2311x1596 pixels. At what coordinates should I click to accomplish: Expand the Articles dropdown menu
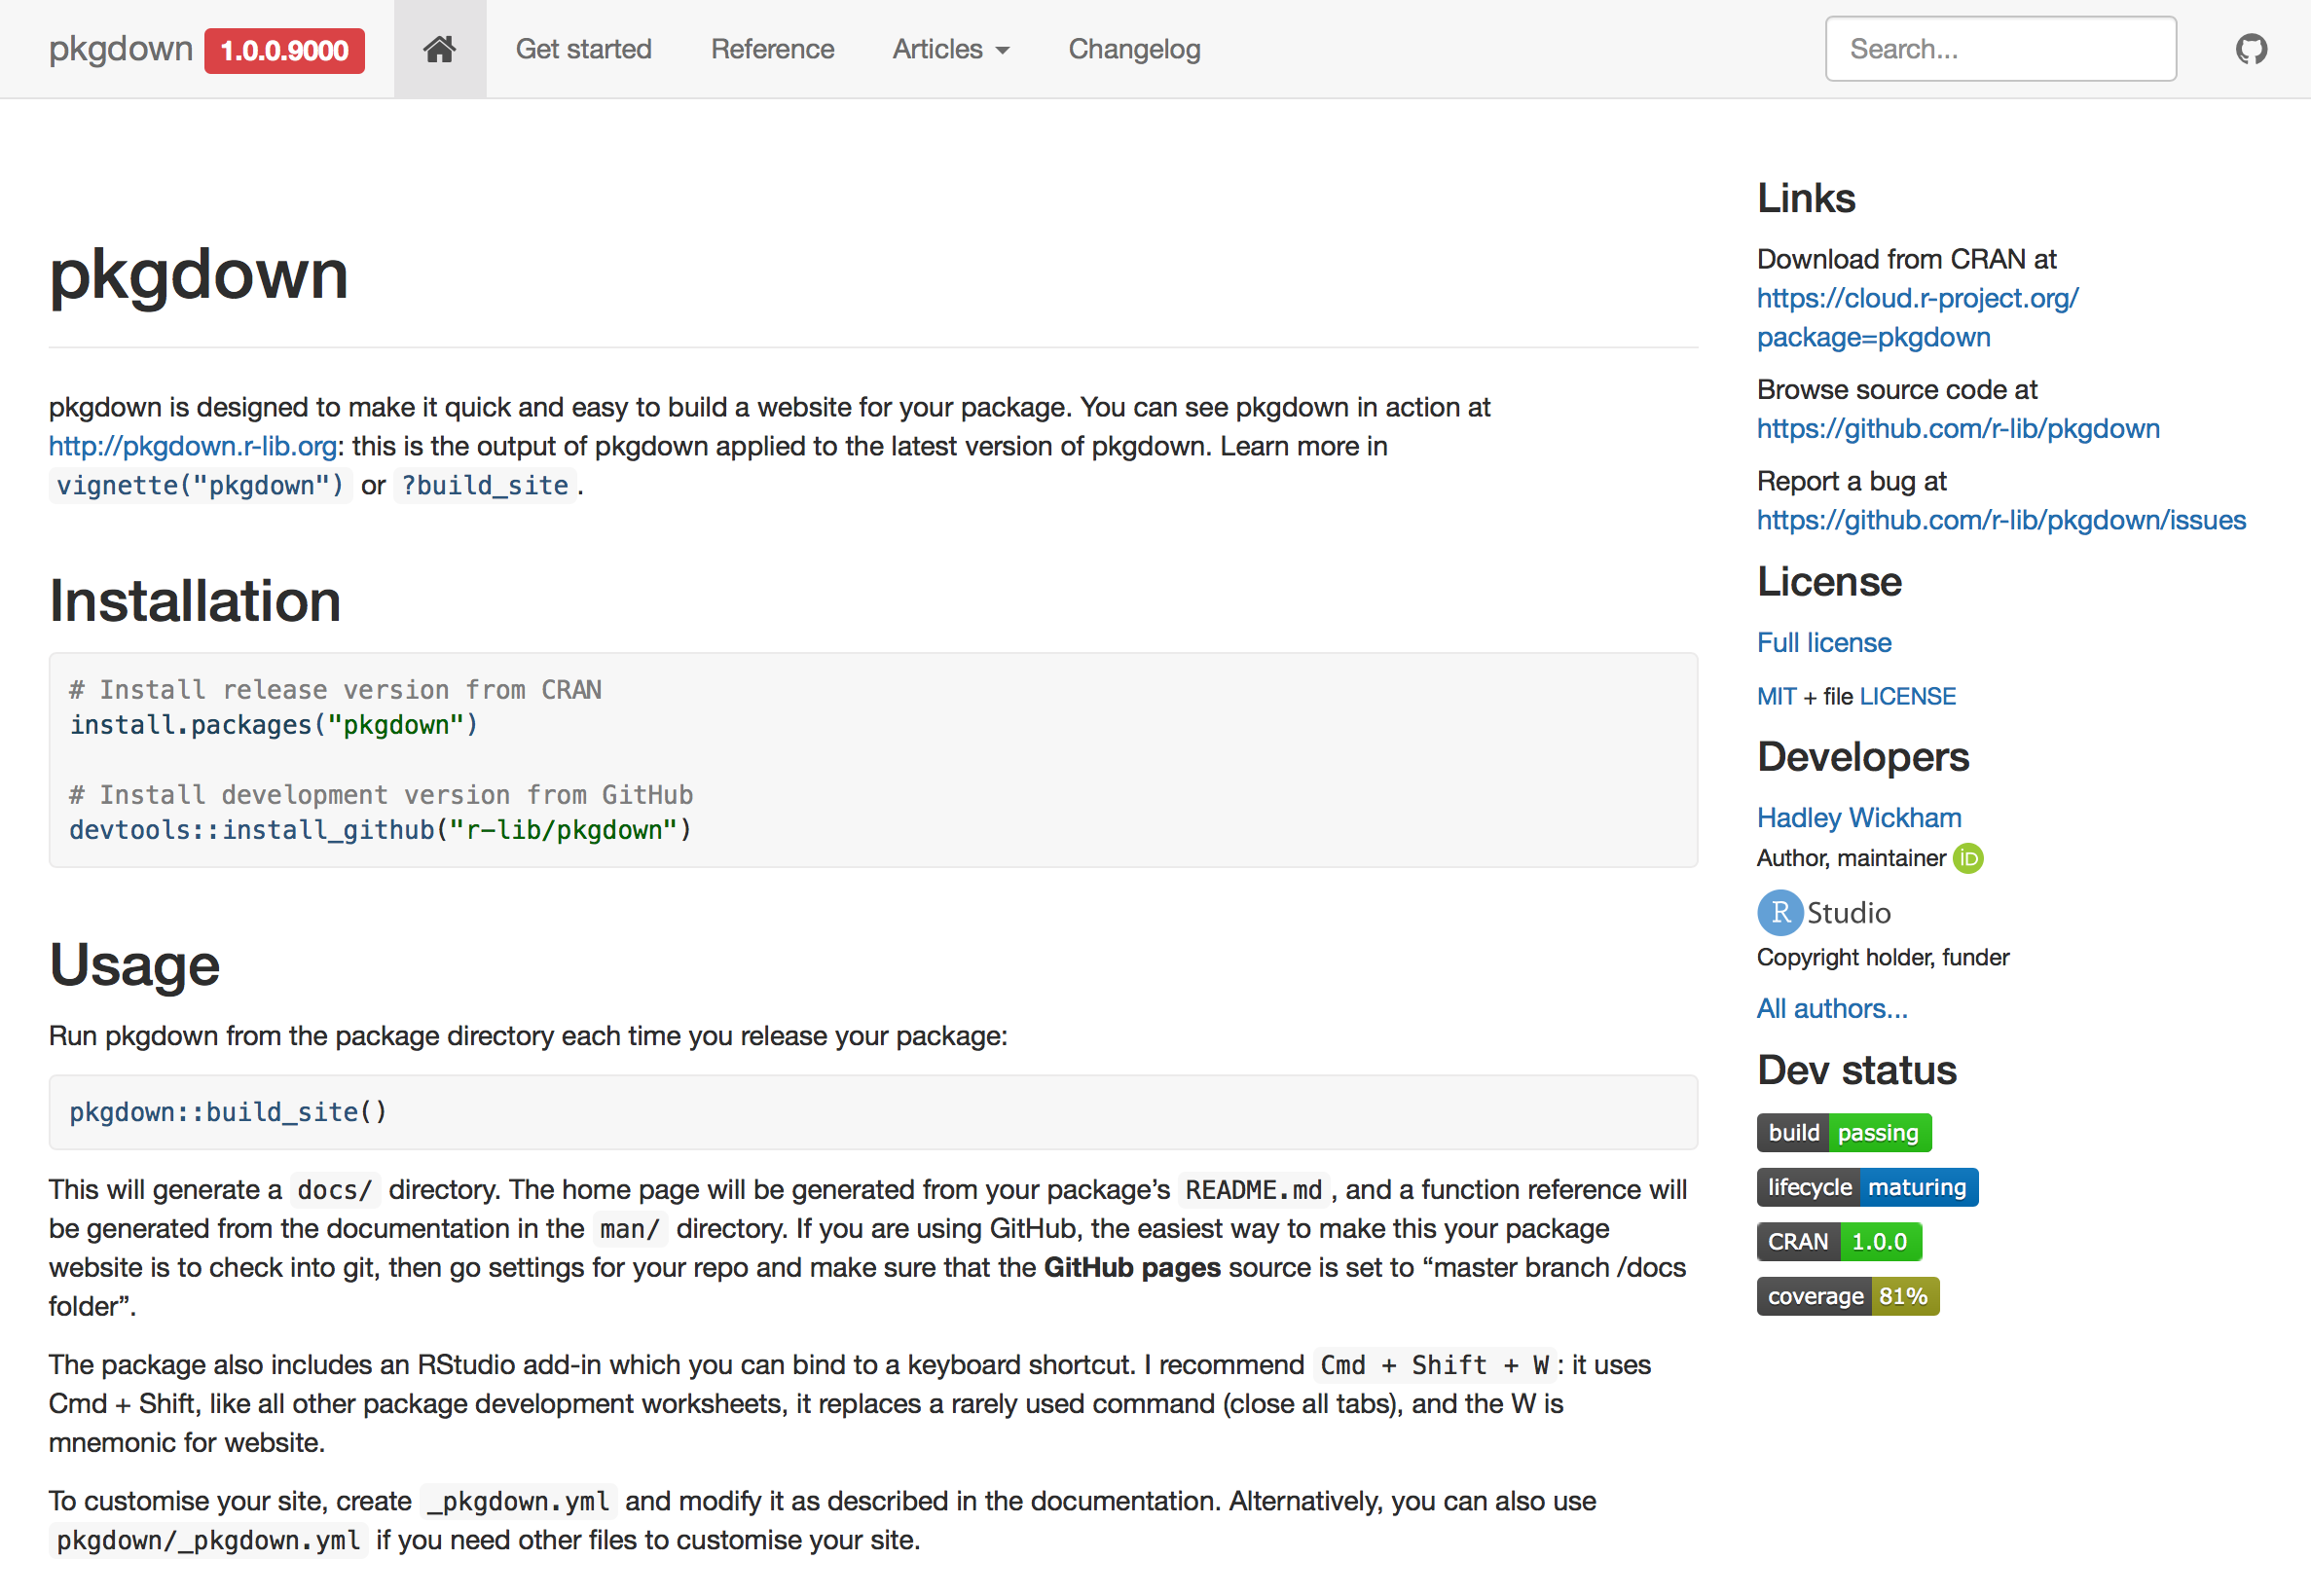click(x=950, y=49)
